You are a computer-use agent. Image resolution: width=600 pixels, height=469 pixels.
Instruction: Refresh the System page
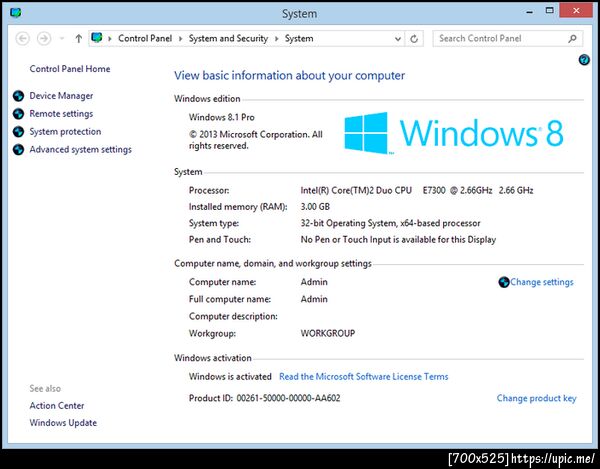click(x=414, y=39)
